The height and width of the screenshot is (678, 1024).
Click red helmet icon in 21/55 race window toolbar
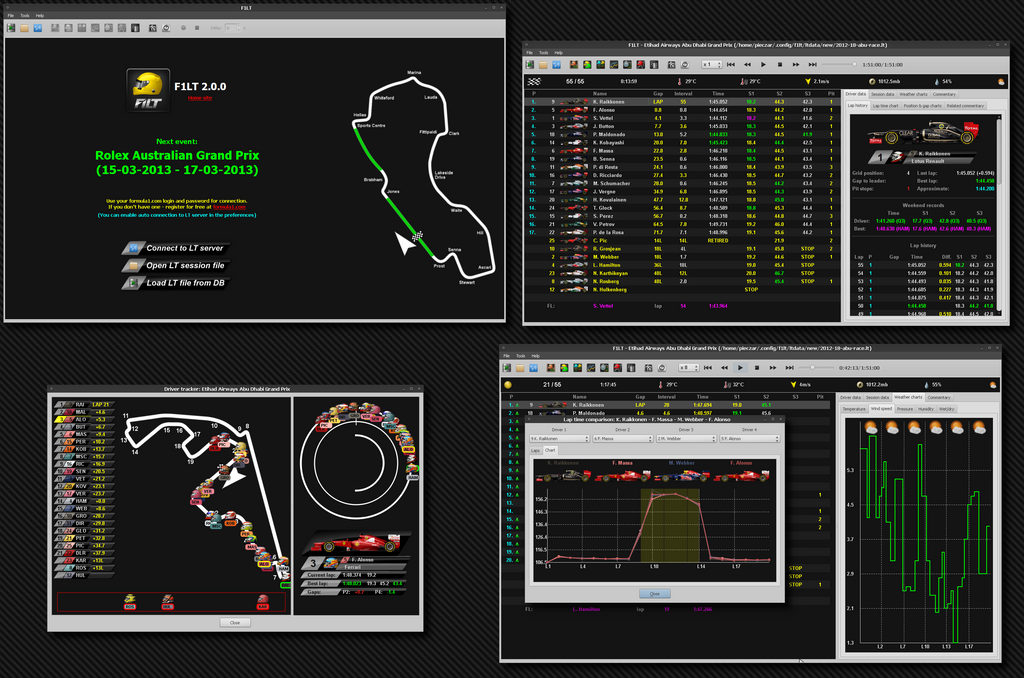(x=618, y=368)
